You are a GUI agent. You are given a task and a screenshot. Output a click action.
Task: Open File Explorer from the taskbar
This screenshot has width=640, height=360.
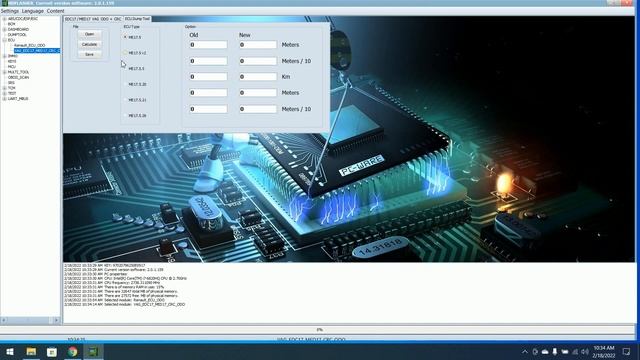coord(31,352)
